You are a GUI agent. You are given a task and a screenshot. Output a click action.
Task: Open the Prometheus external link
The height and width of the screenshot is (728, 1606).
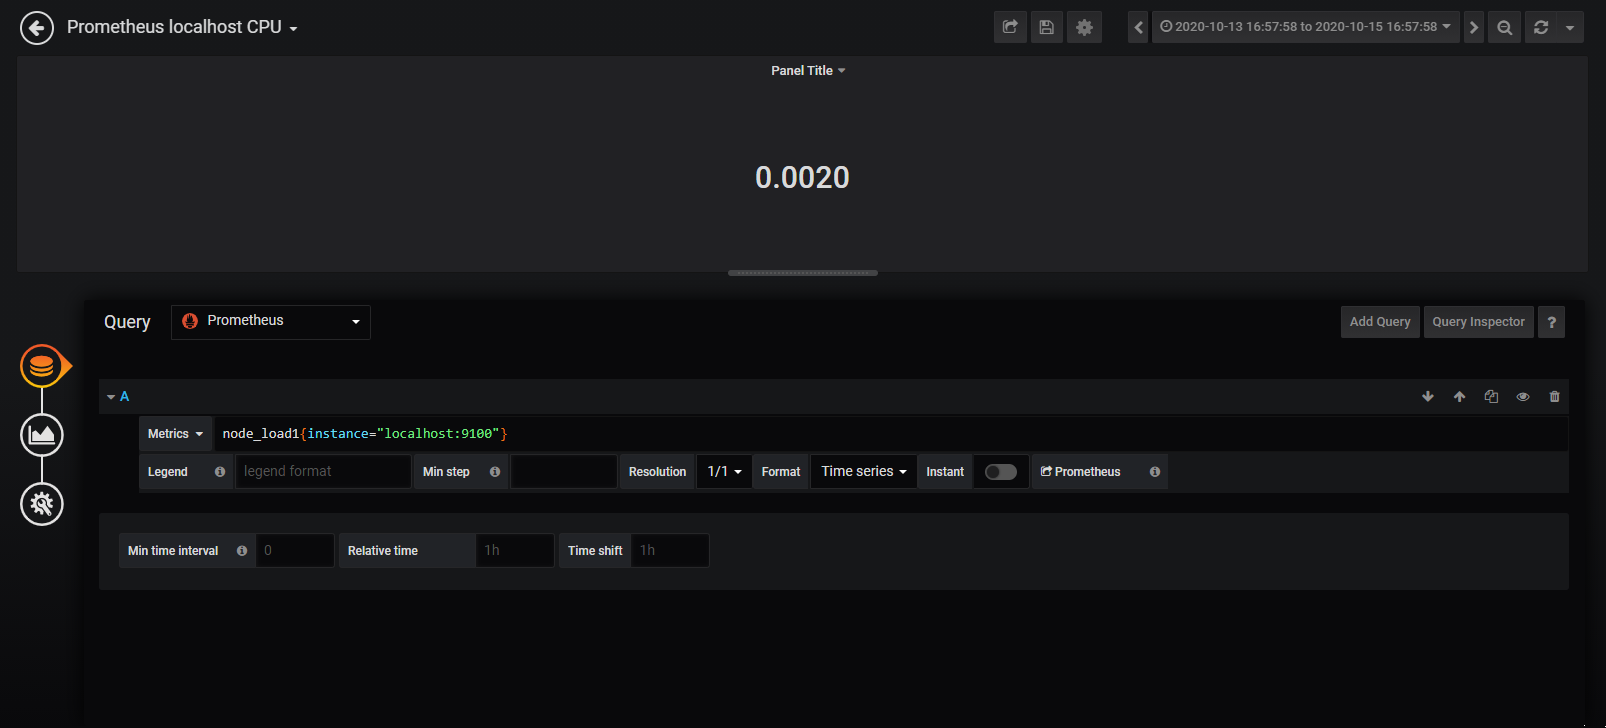(x=1080, y=472)
